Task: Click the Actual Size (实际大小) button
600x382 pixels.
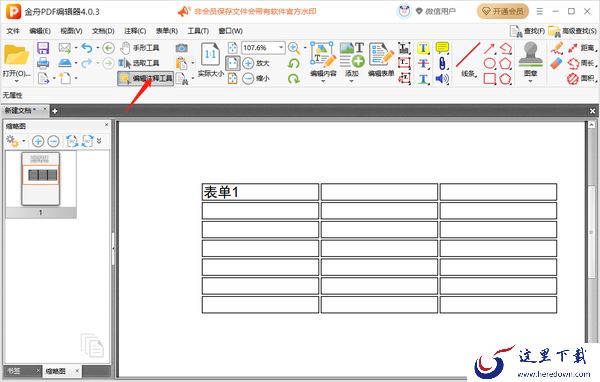Action: point(210,60)
